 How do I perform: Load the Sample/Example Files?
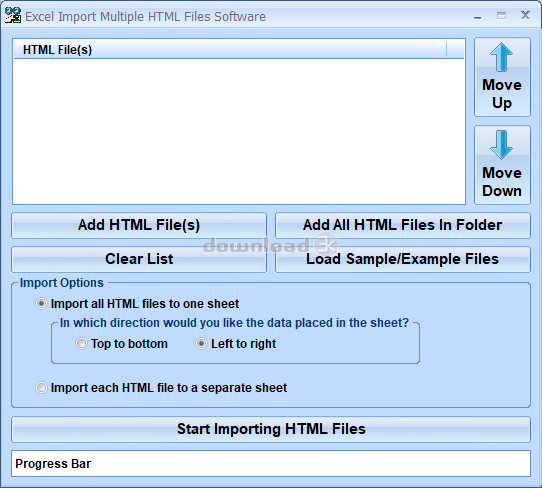click(403, 259)
